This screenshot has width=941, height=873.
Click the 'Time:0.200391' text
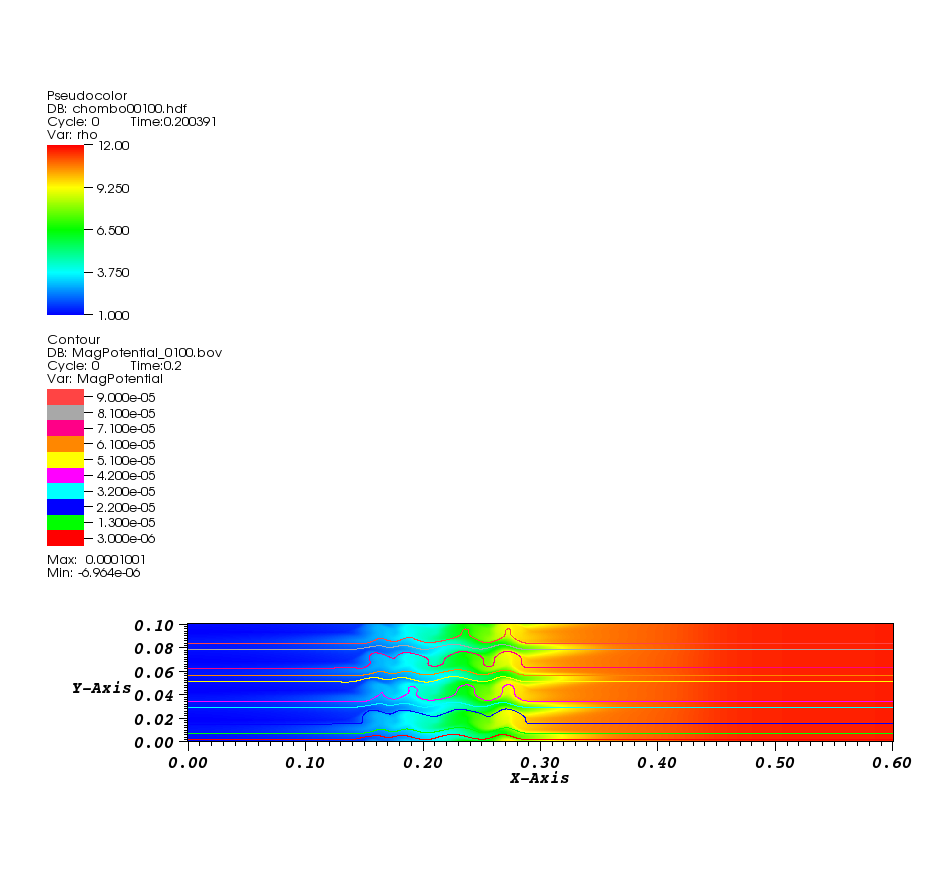tap(173, 122)
